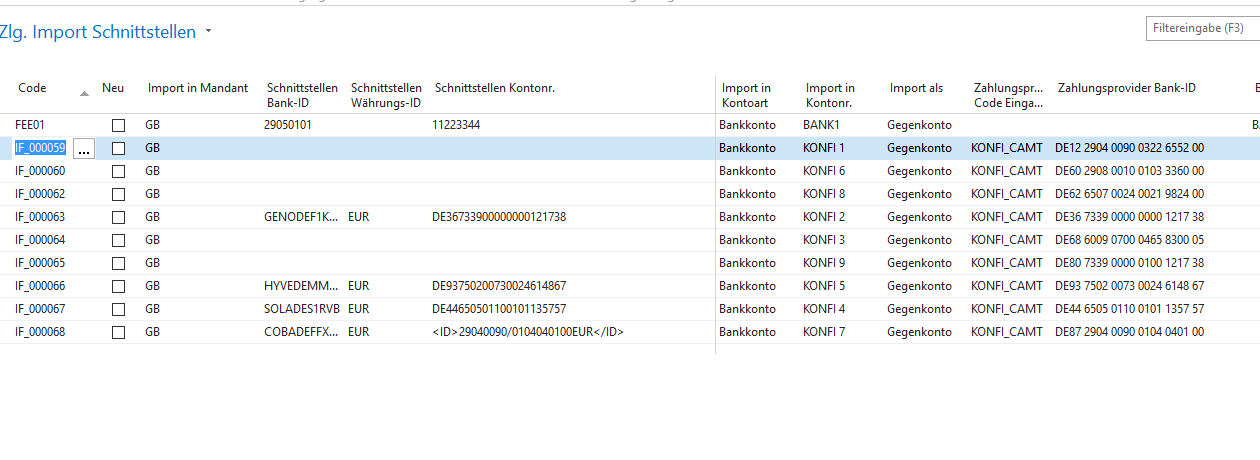
Task: Click the DE87 2904 0090 0104 0401 00 cell
Action: click(1129, 332)
